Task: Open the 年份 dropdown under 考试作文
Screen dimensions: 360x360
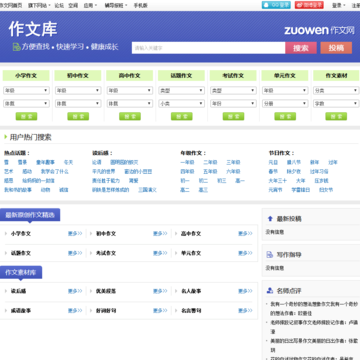Action: click(233, 104)
